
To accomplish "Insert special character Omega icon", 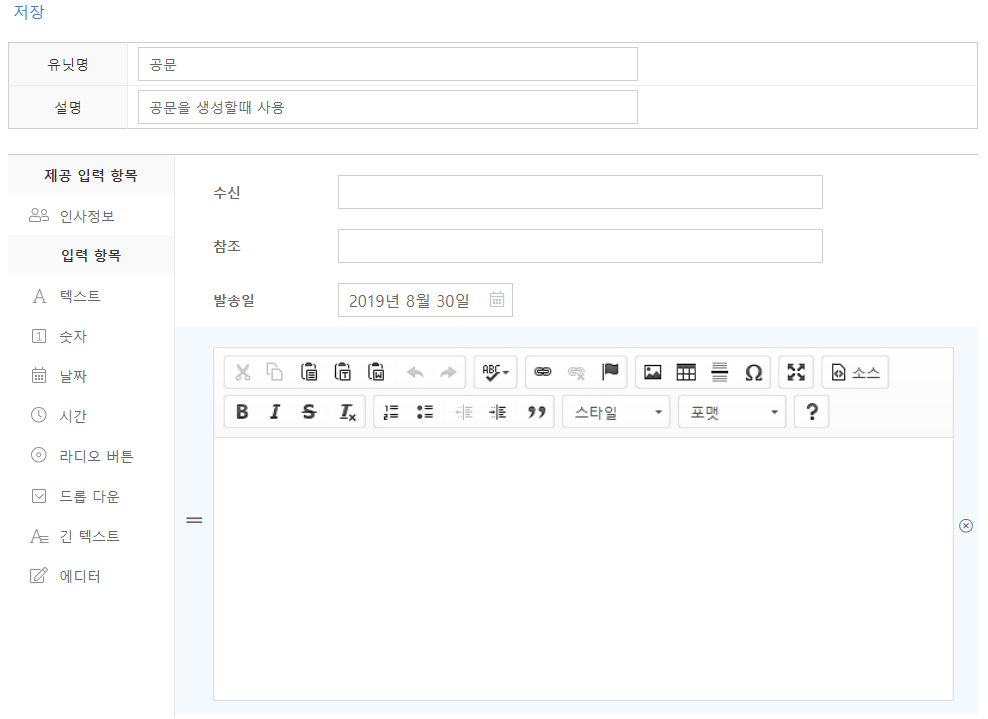I will [x=754, y=372].
